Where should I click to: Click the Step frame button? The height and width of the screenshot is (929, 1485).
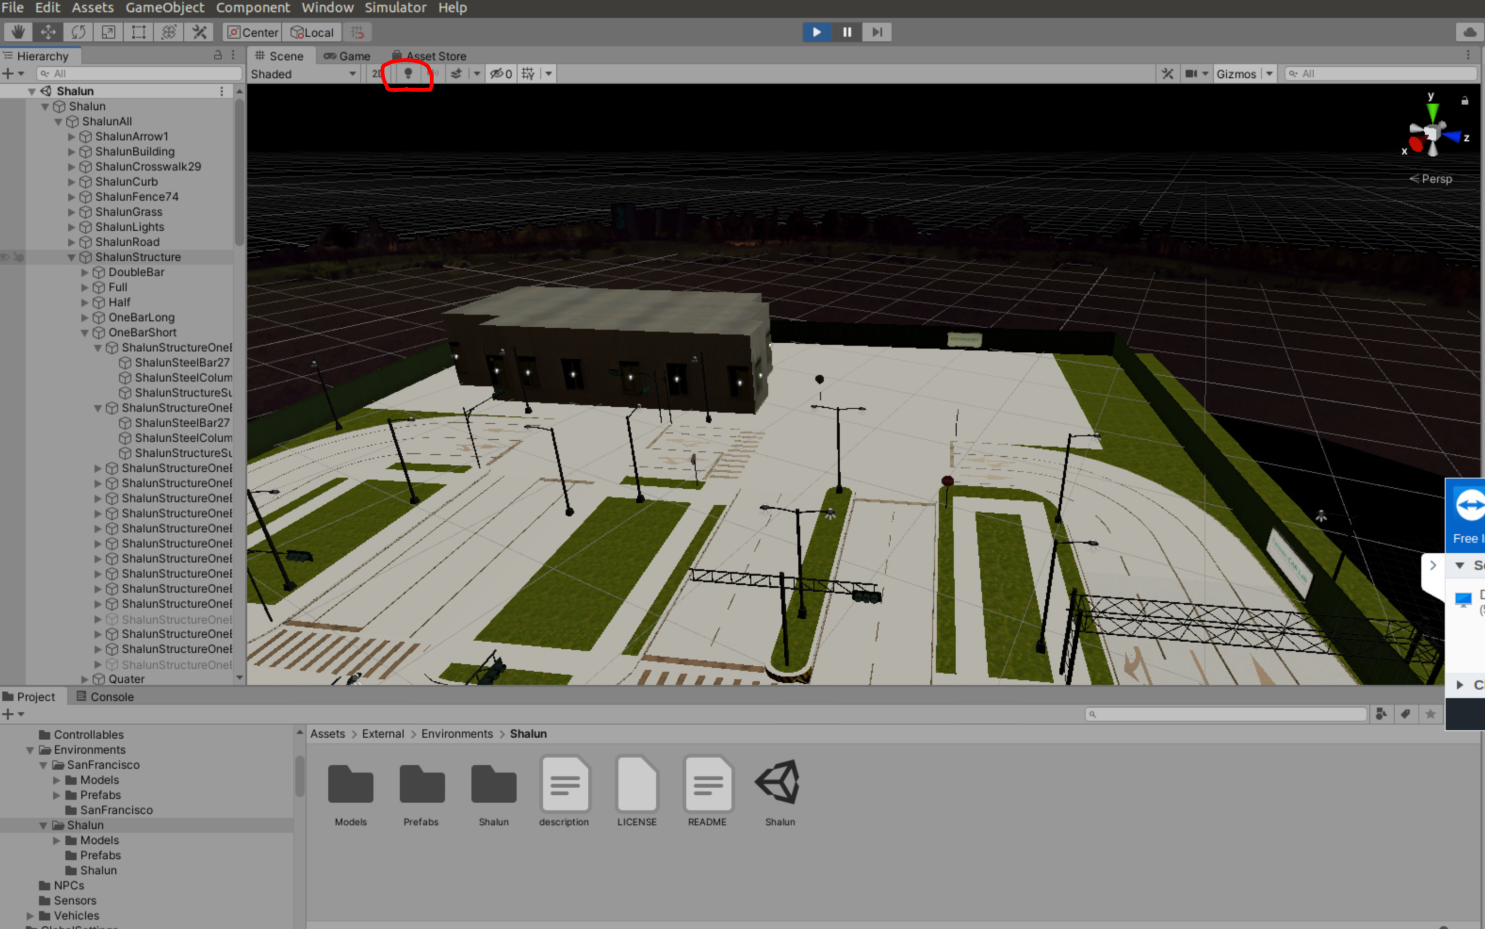point(877,32)
